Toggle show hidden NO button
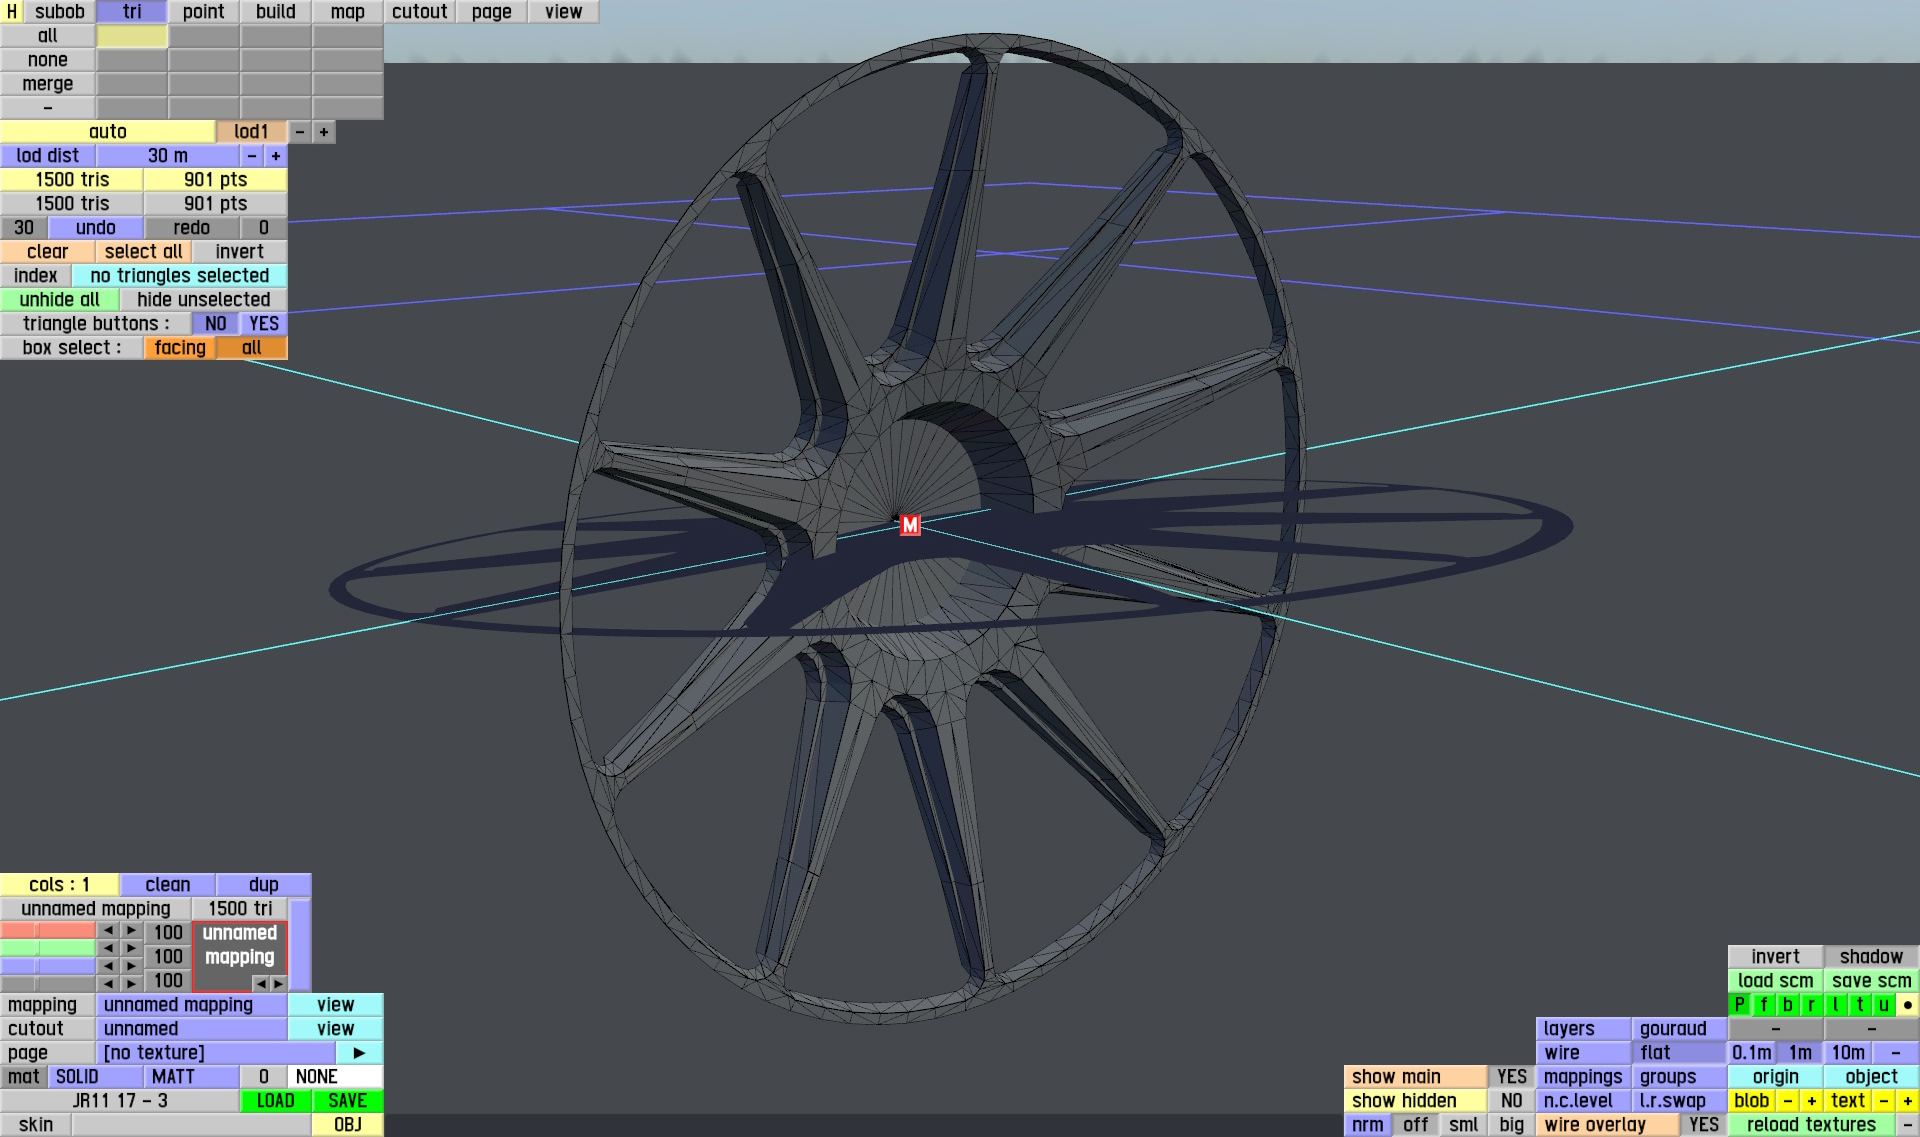Image resolution: width=1920 pixels, height=1137 pixels. [x=1511, y=1101]
